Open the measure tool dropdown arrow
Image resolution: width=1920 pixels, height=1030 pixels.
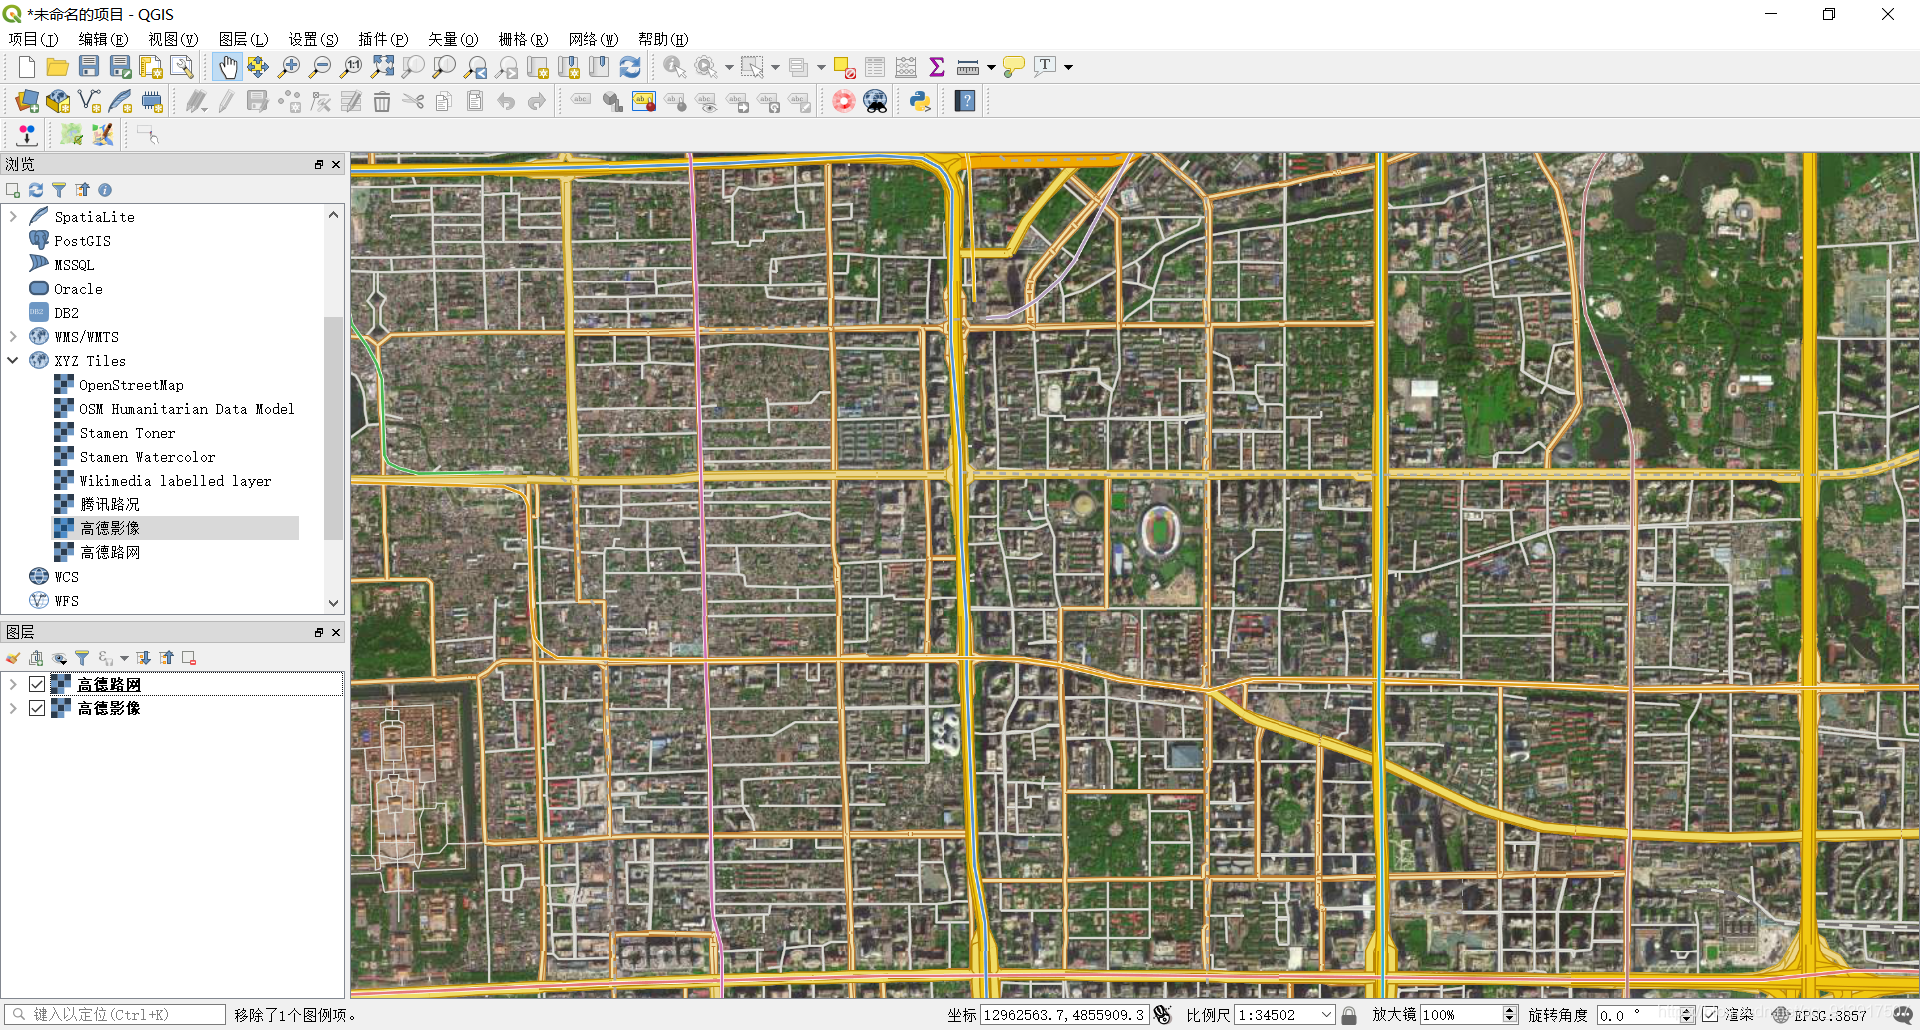991,67
